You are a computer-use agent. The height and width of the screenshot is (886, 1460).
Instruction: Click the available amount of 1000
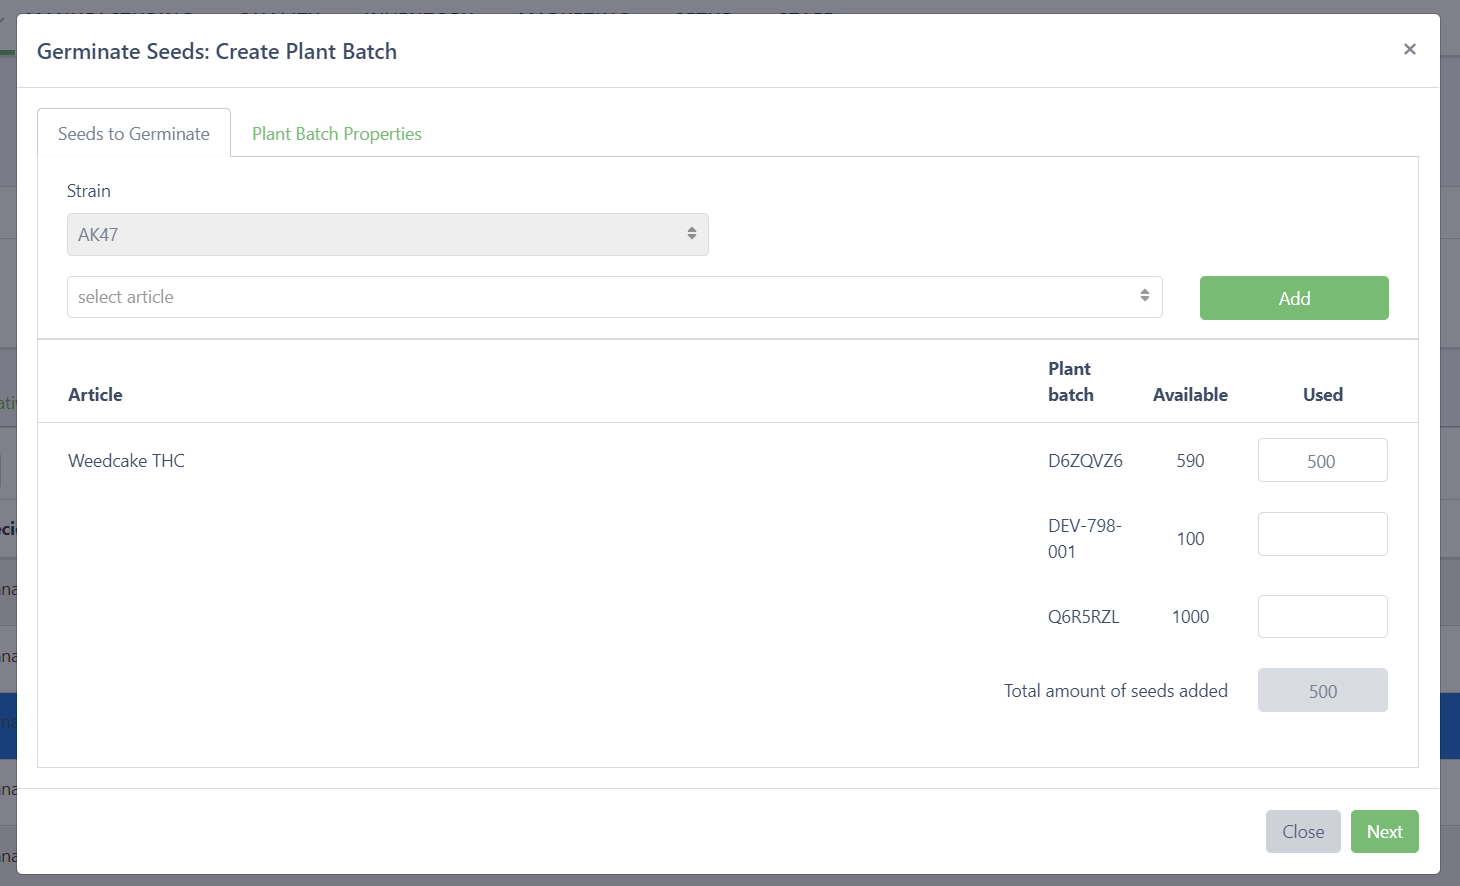pyautogui.click(x=1190, y=617)
